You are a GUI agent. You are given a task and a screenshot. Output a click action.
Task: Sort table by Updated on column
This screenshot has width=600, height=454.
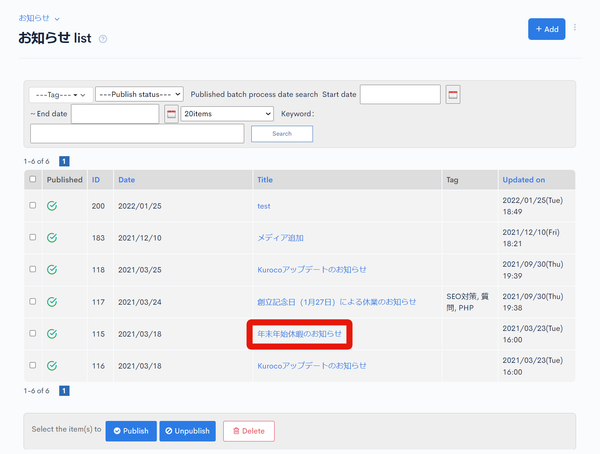(x=523, y=180)
